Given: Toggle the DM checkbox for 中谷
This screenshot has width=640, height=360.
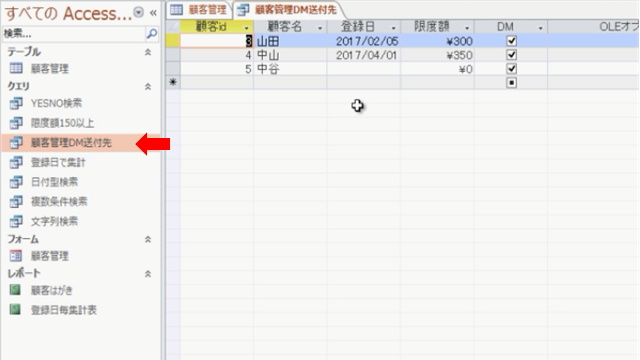Looking at the screenshot, I should click(511, 69).
